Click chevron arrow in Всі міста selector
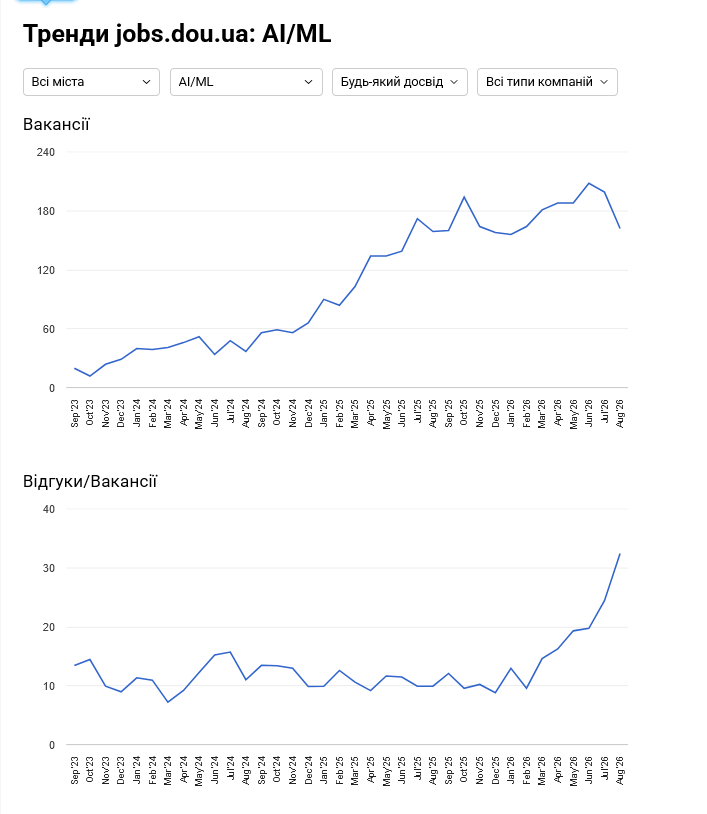The height and width of the screenshot is (814, 707). pos(146,82)
